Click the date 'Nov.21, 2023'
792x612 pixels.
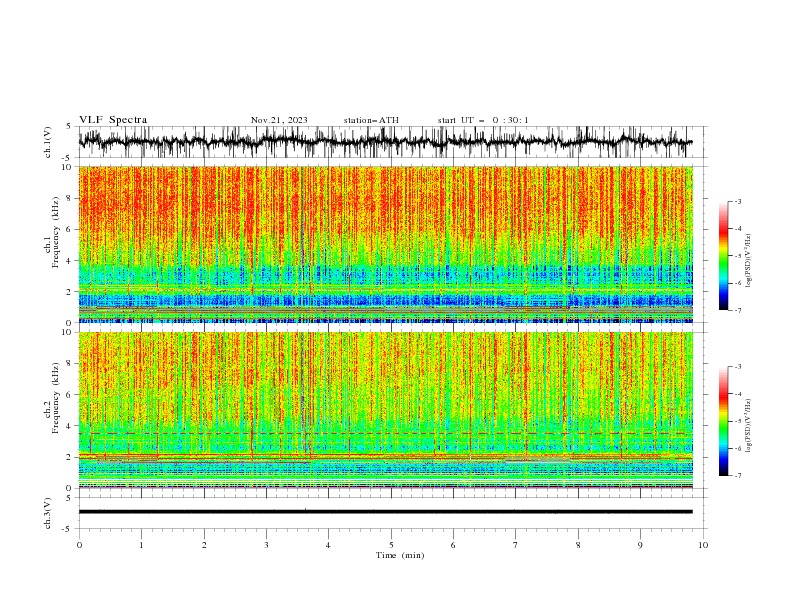click(279, 120)
